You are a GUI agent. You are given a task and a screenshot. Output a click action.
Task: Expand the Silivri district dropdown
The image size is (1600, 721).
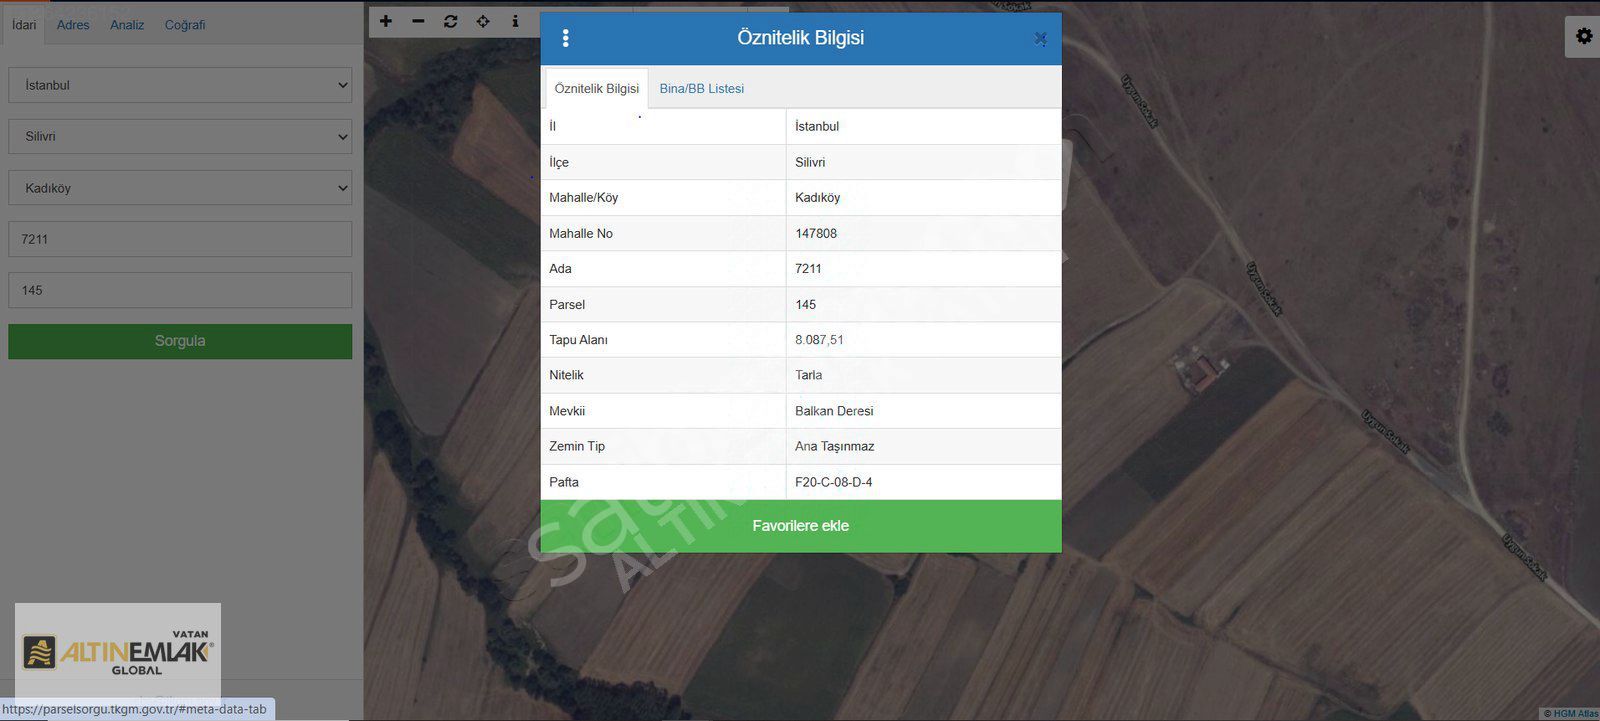[x=180, y=137]
